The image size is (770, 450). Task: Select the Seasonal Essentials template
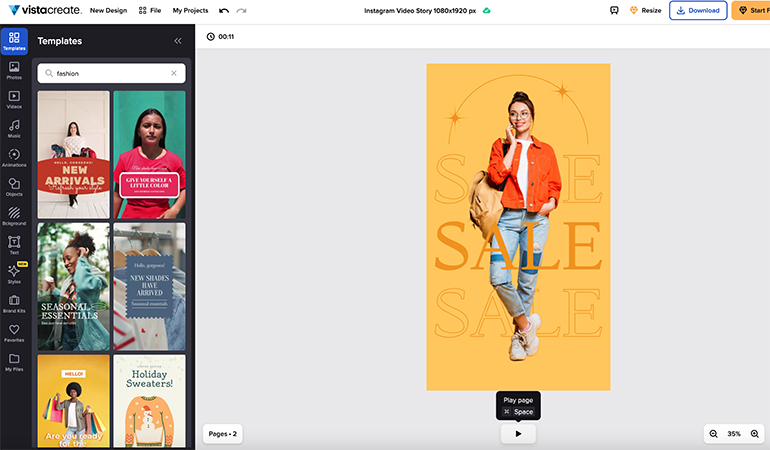[74, 286]
